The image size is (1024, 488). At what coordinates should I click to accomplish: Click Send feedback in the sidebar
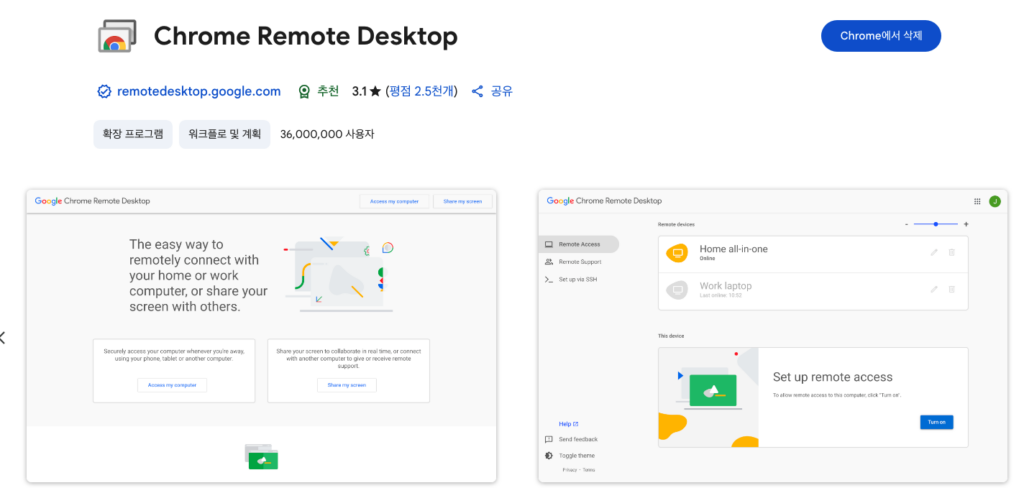click(x=578, y=440)
